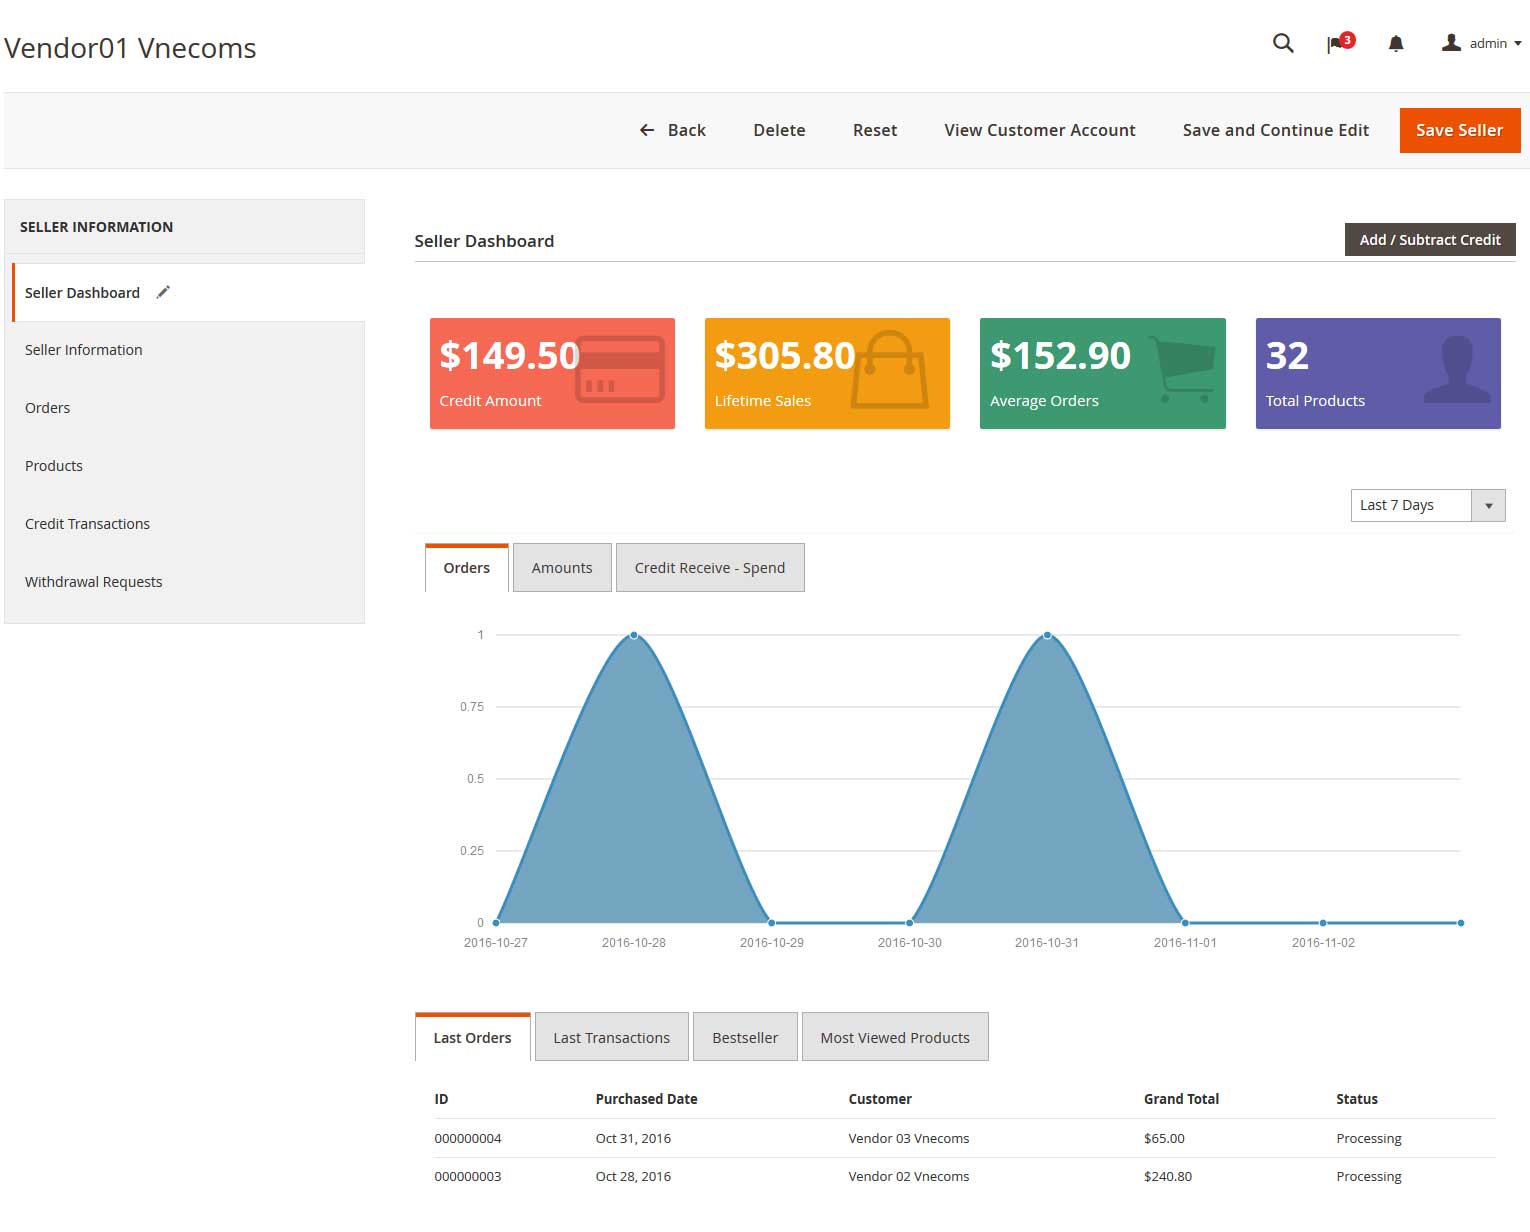This screenshot has height=1232, width=1530.
Task: Click Processing status of order 000000004
Action: (1369, 1138)
